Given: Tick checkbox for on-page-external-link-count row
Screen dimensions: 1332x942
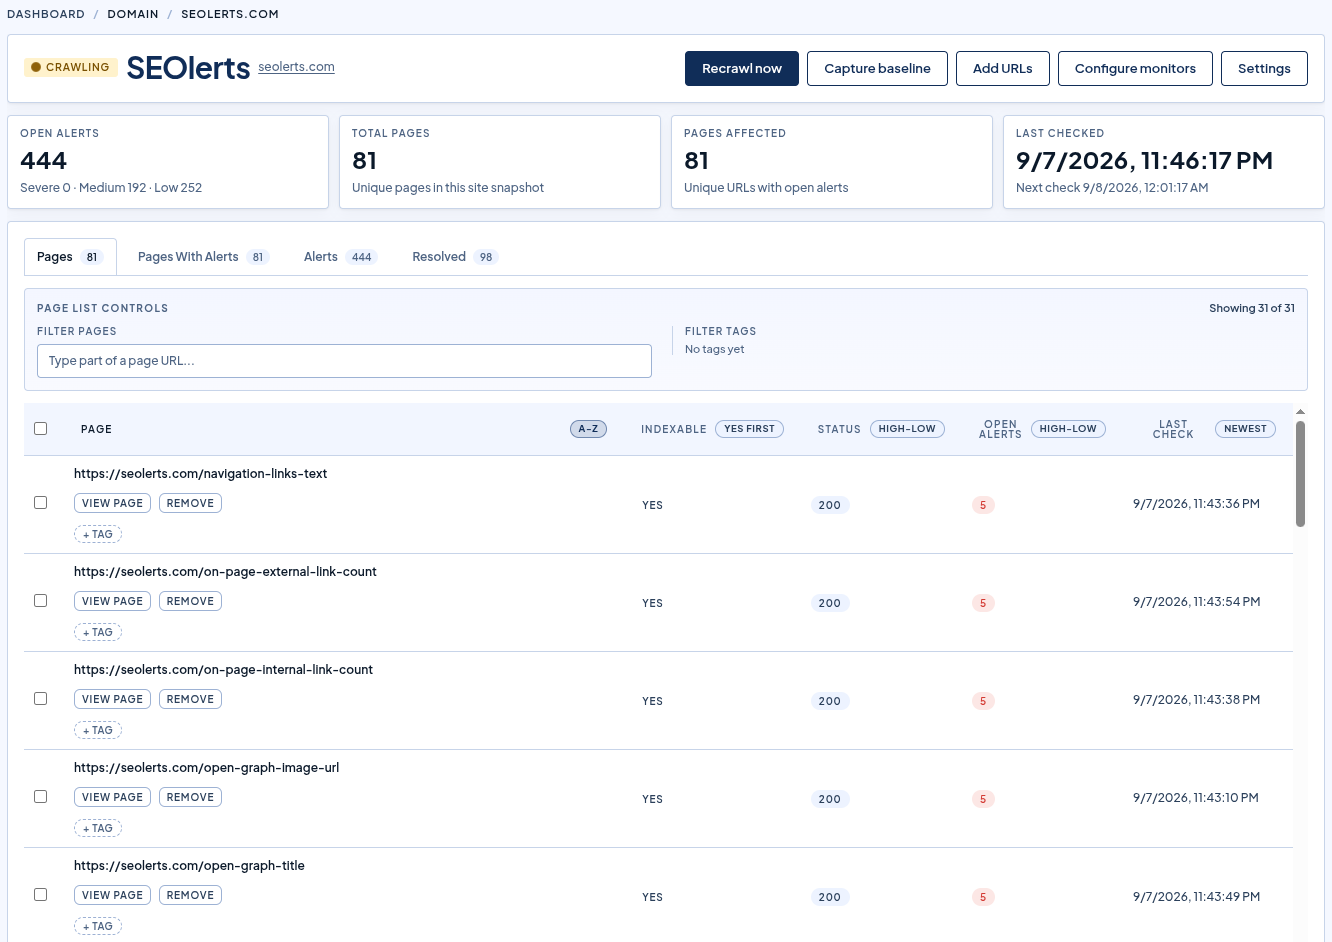Looking at the screenshot, I should [x=41, y=601].
